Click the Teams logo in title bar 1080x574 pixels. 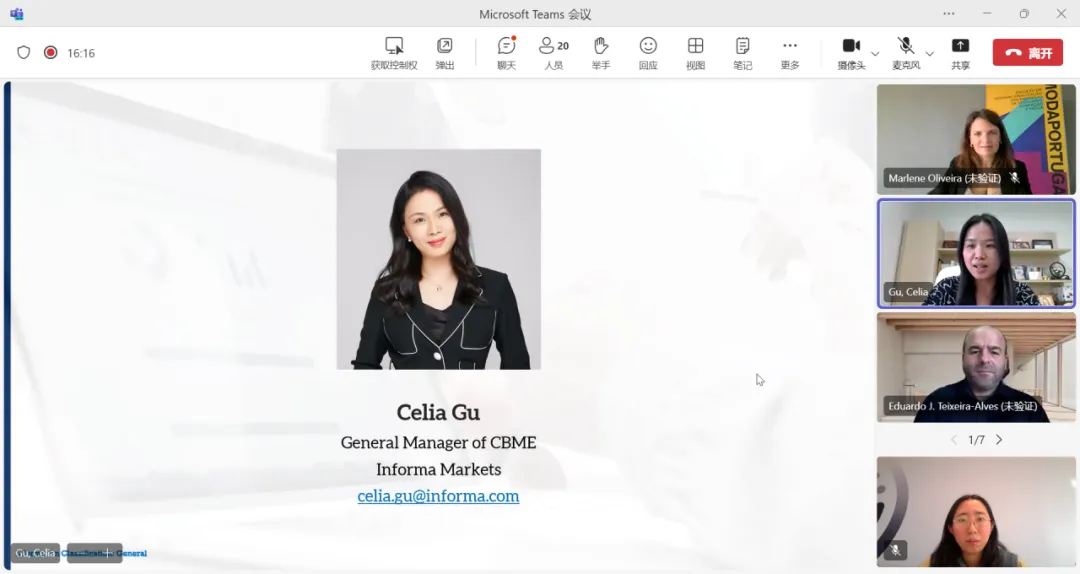click(x=17, y=14)
